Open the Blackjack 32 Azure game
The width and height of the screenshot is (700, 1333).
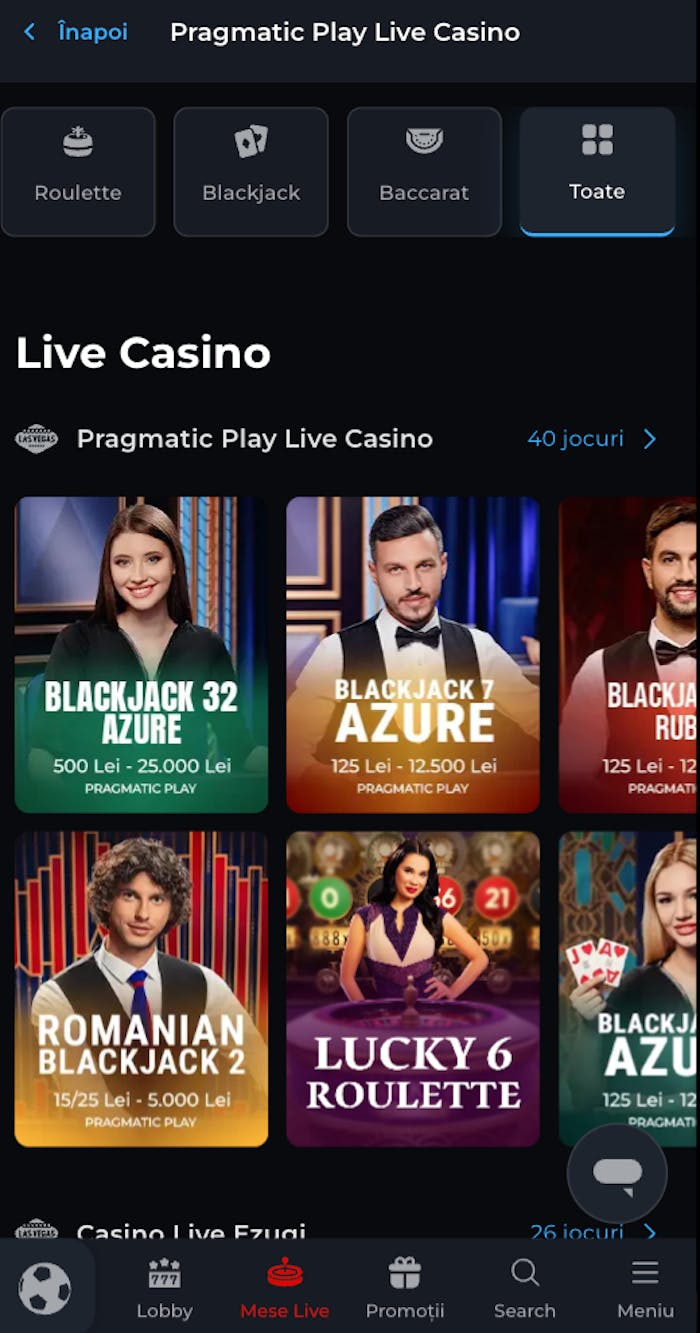point(141,655)
